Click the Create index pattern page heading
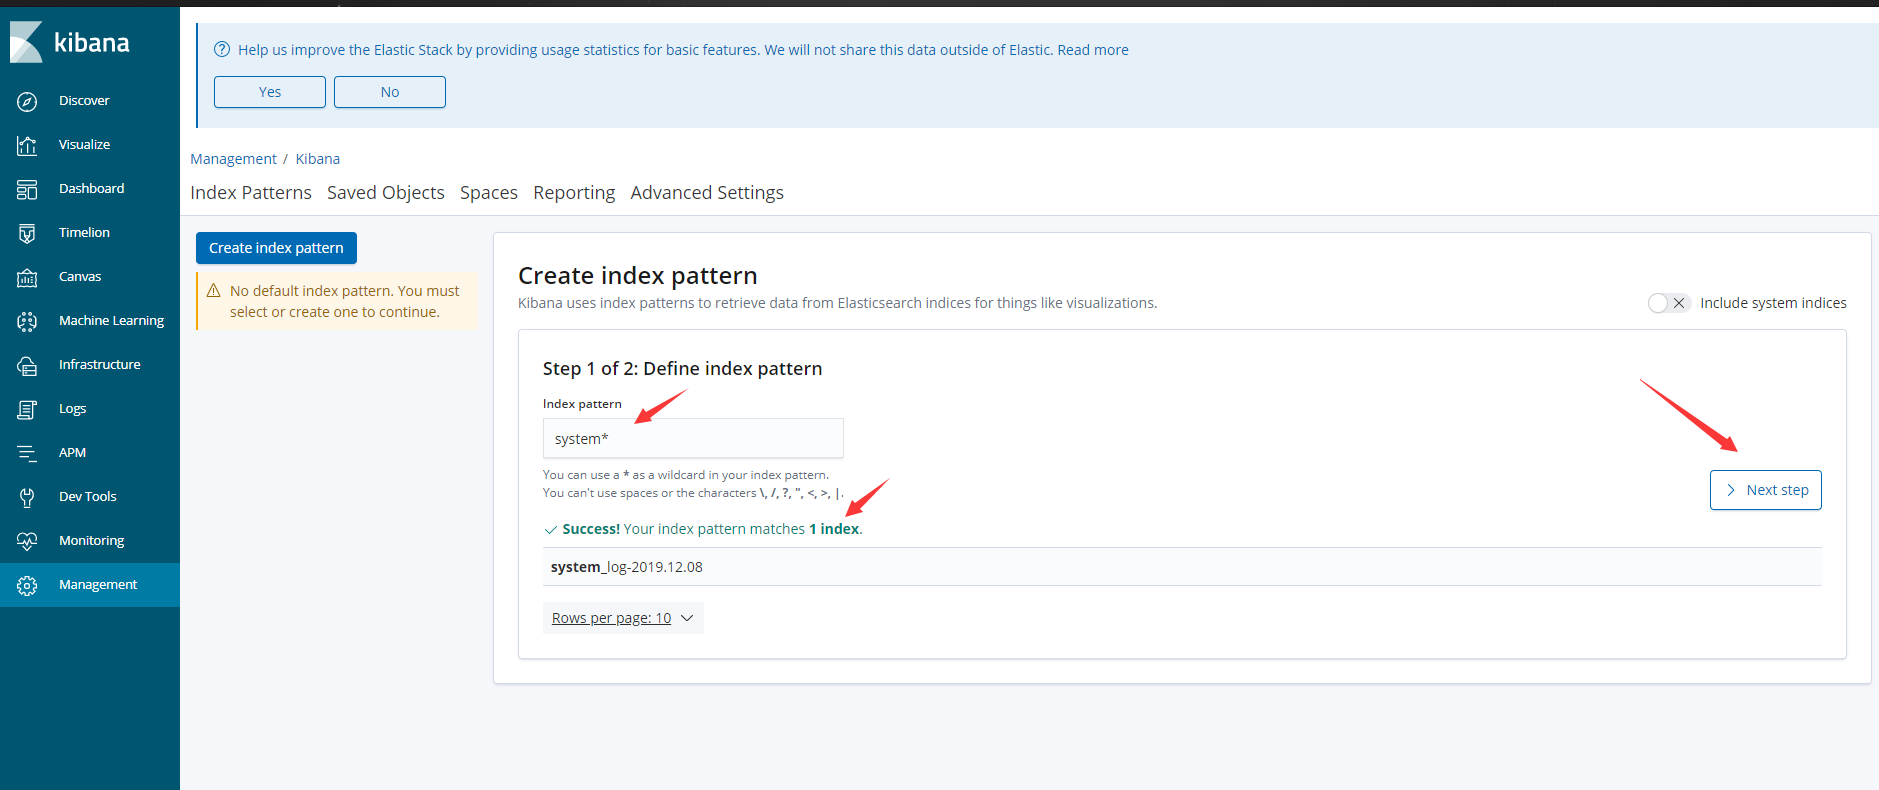This screenshot has width=1879, height=790. [638, 276]
